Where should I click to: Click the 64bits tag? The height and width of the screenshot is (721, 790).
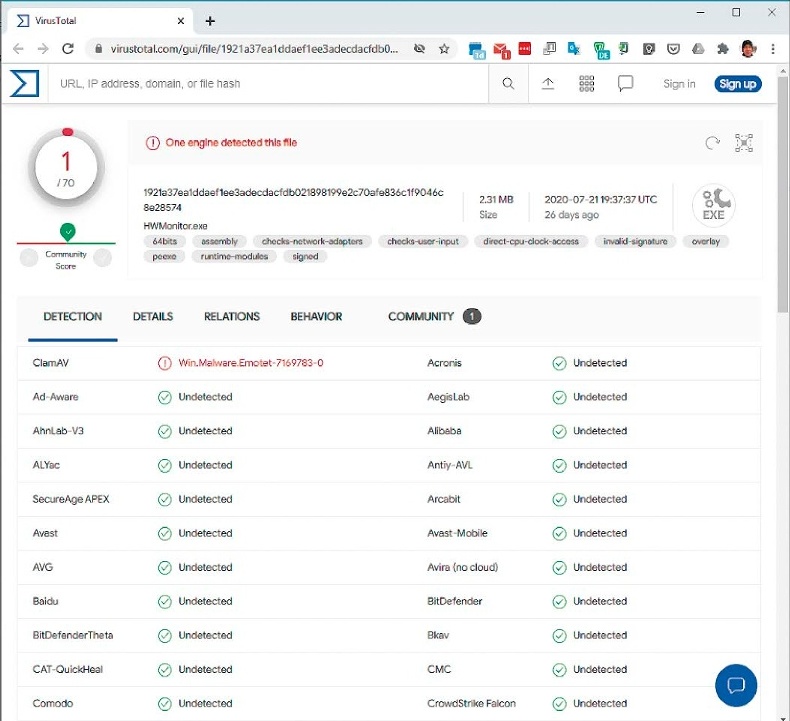click(x=165, y=241)
